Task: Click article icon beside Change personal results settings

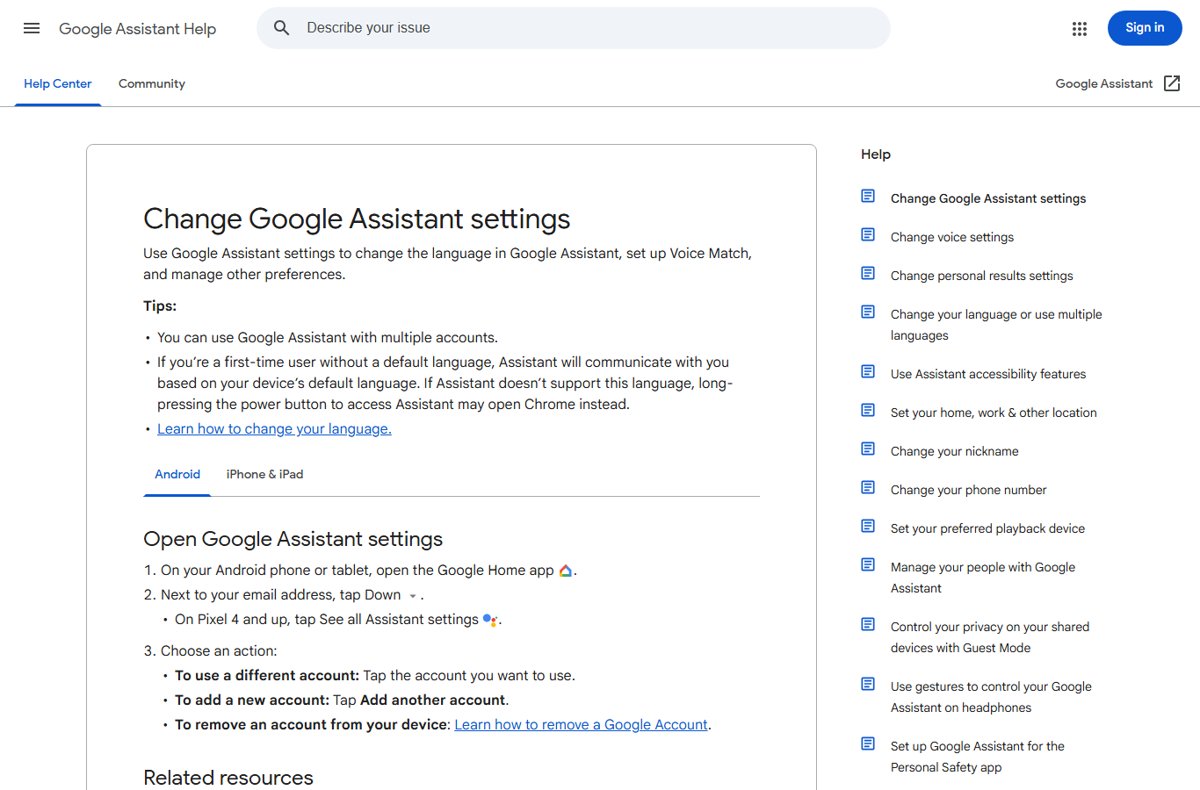Action: pyautogui.click(x=868, y=273)
